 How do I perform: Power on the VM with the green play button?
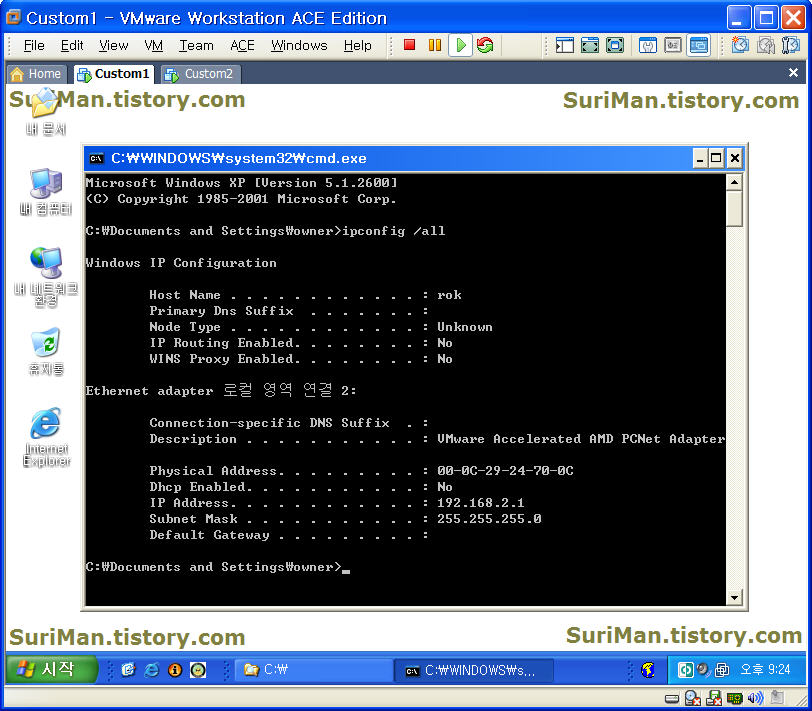[x=460, y=45]
